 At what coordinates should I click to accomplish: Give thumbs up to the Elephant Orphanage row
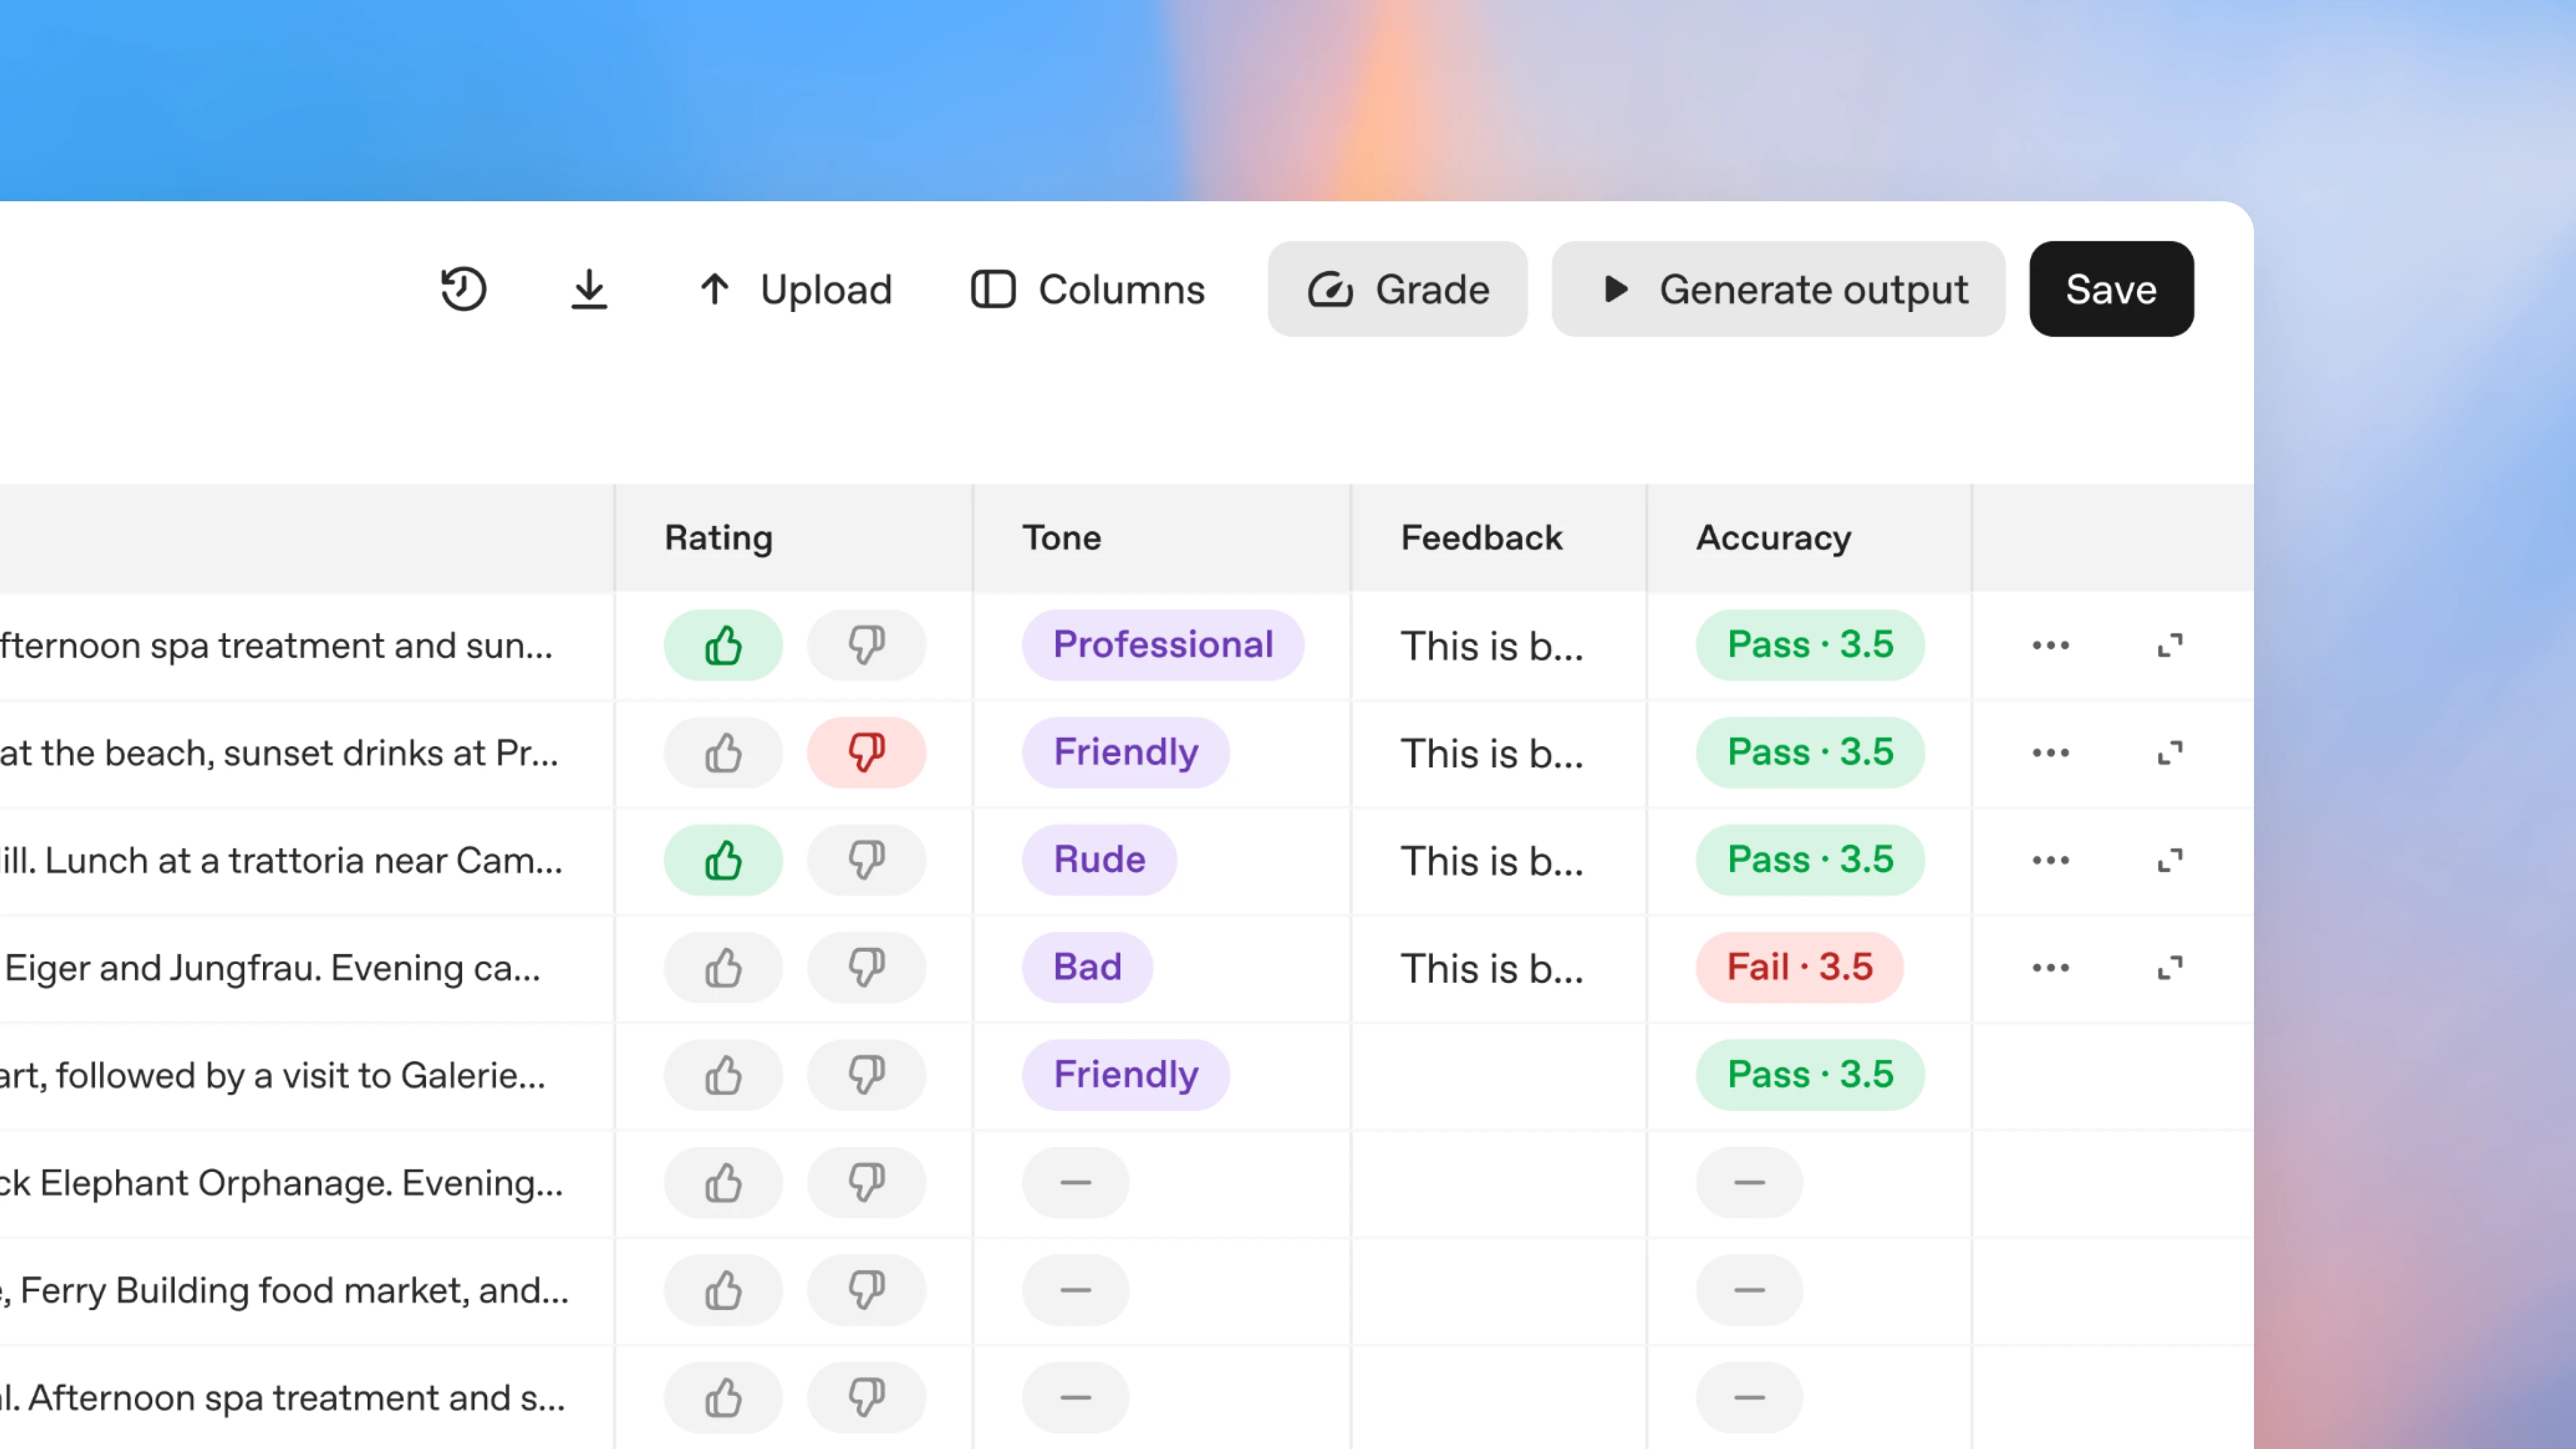click(x=723, y=1182)
